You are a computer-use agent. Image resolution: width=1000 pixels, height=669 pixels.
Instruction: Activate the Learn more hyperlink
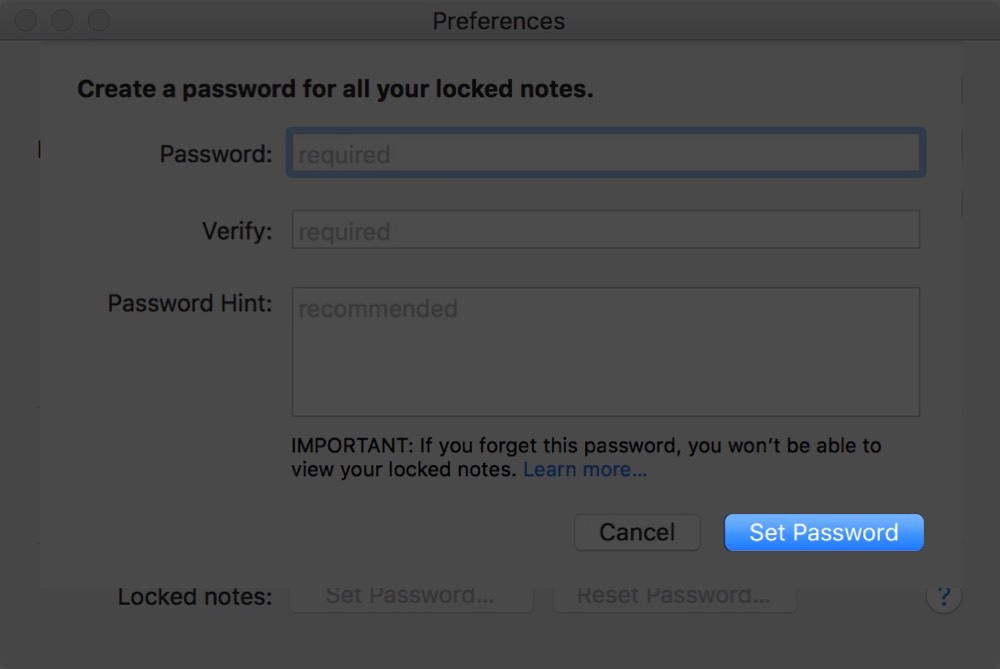[583, 469]
